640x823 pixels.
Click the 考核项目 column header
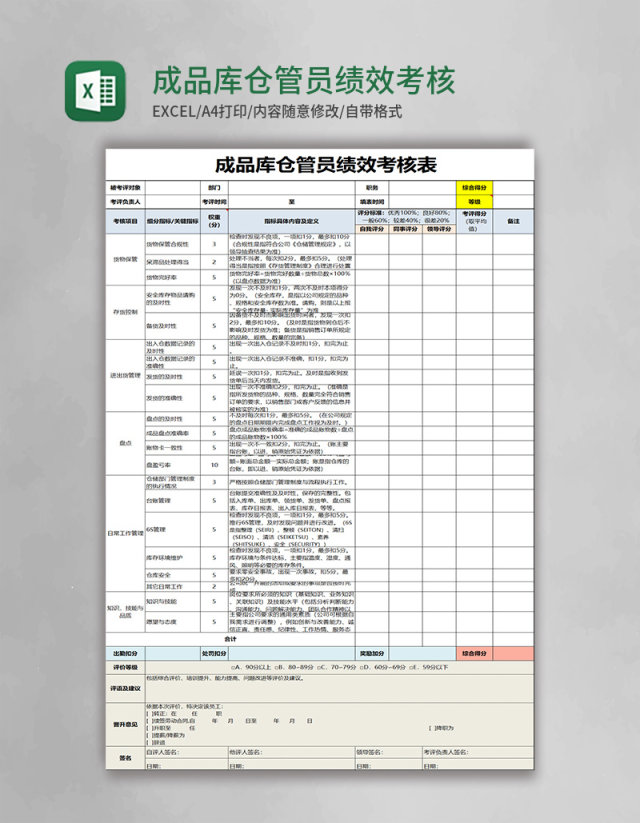125,221
